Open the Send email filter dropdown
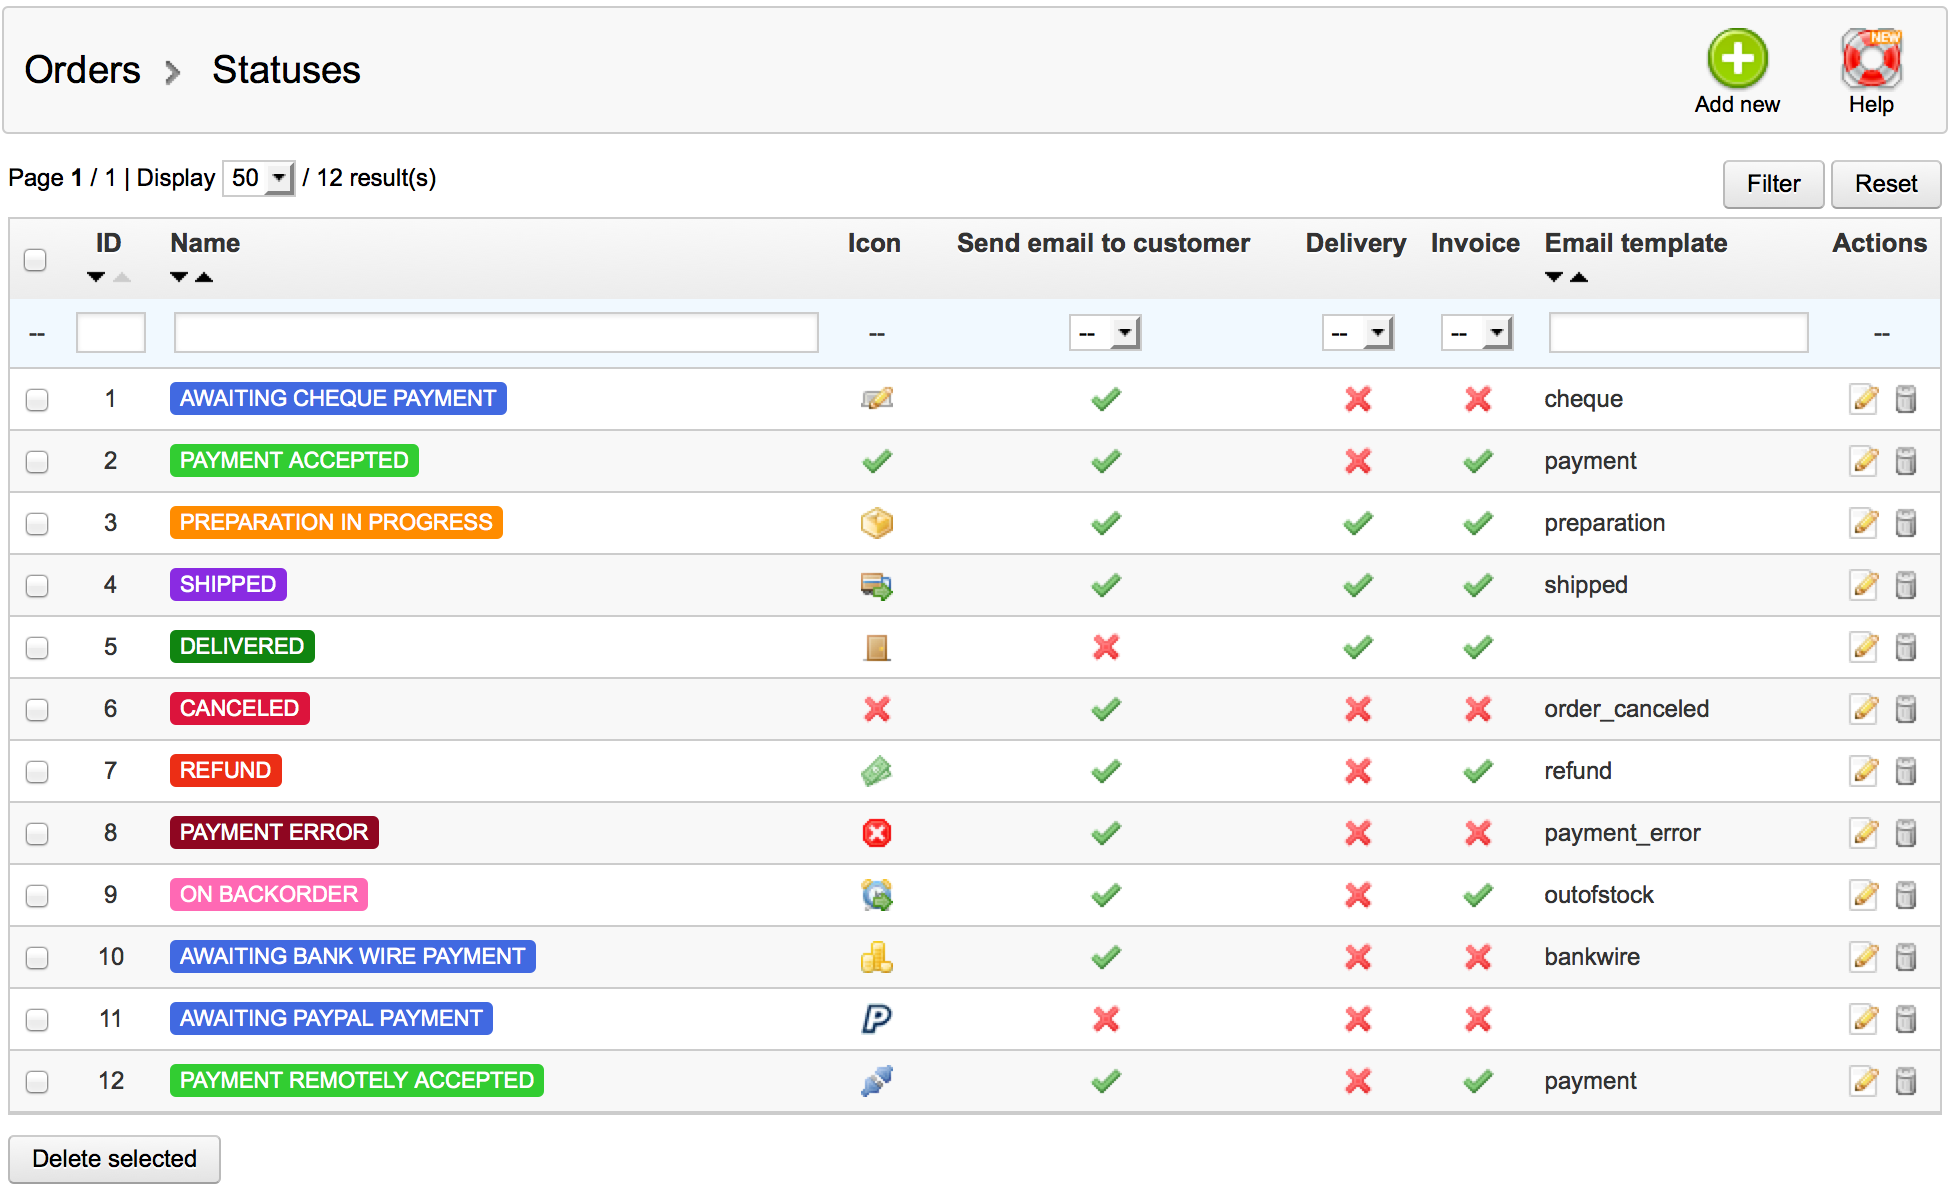 (1104, 333)
